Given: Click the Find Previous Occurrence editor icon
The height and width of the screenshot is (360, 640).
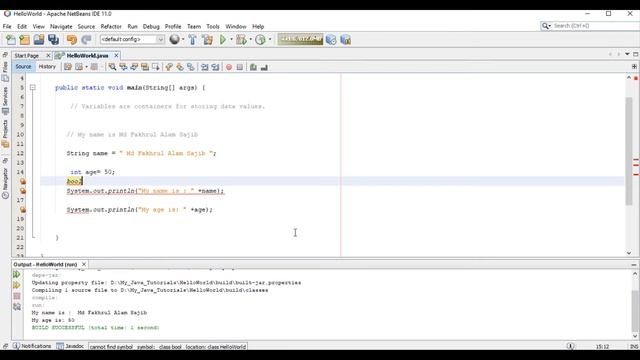Looking at the screenshot, I should (123, 67).
